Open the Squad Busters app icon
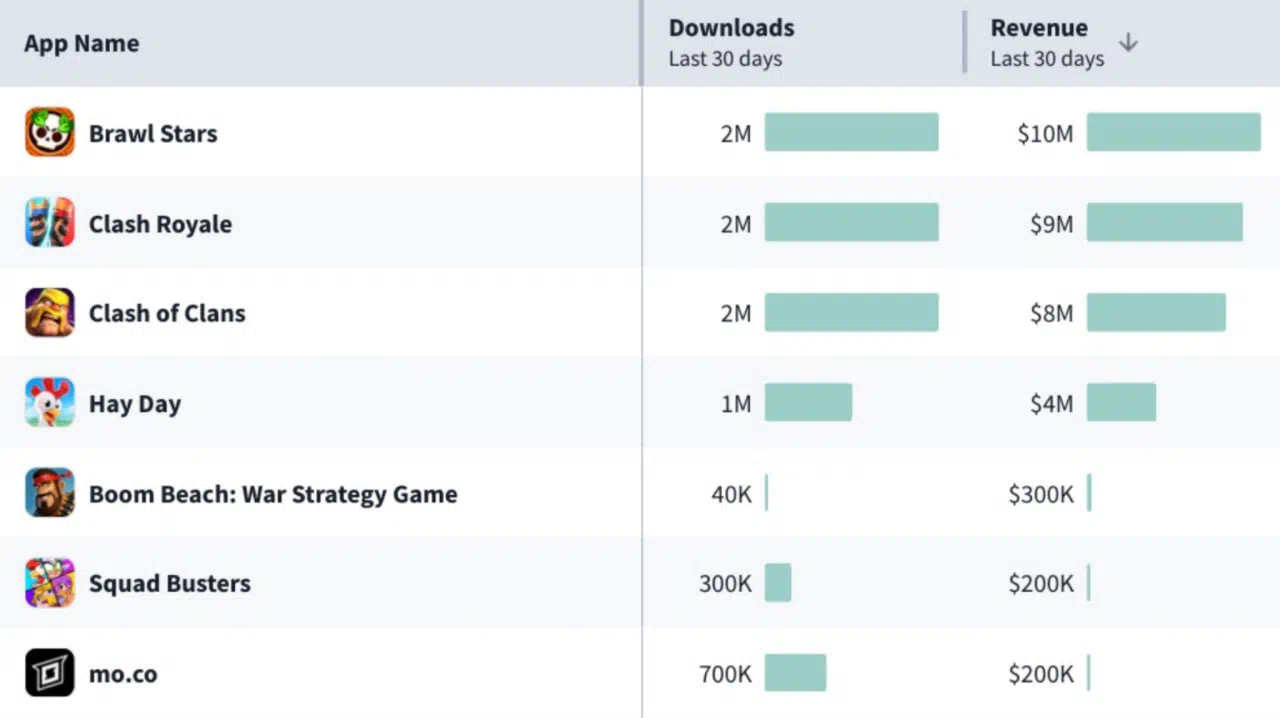This screenshot has width=1280, height=718. [50, 583]
